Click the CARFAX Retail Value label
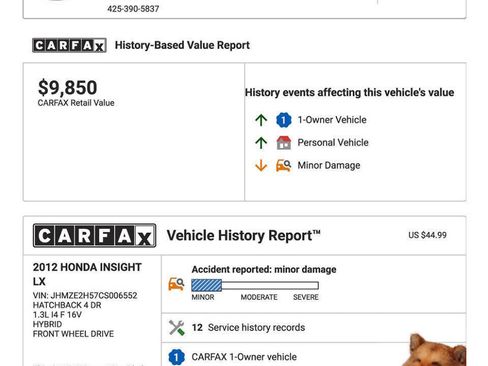488x366 pixels. (x=76, y=103)
